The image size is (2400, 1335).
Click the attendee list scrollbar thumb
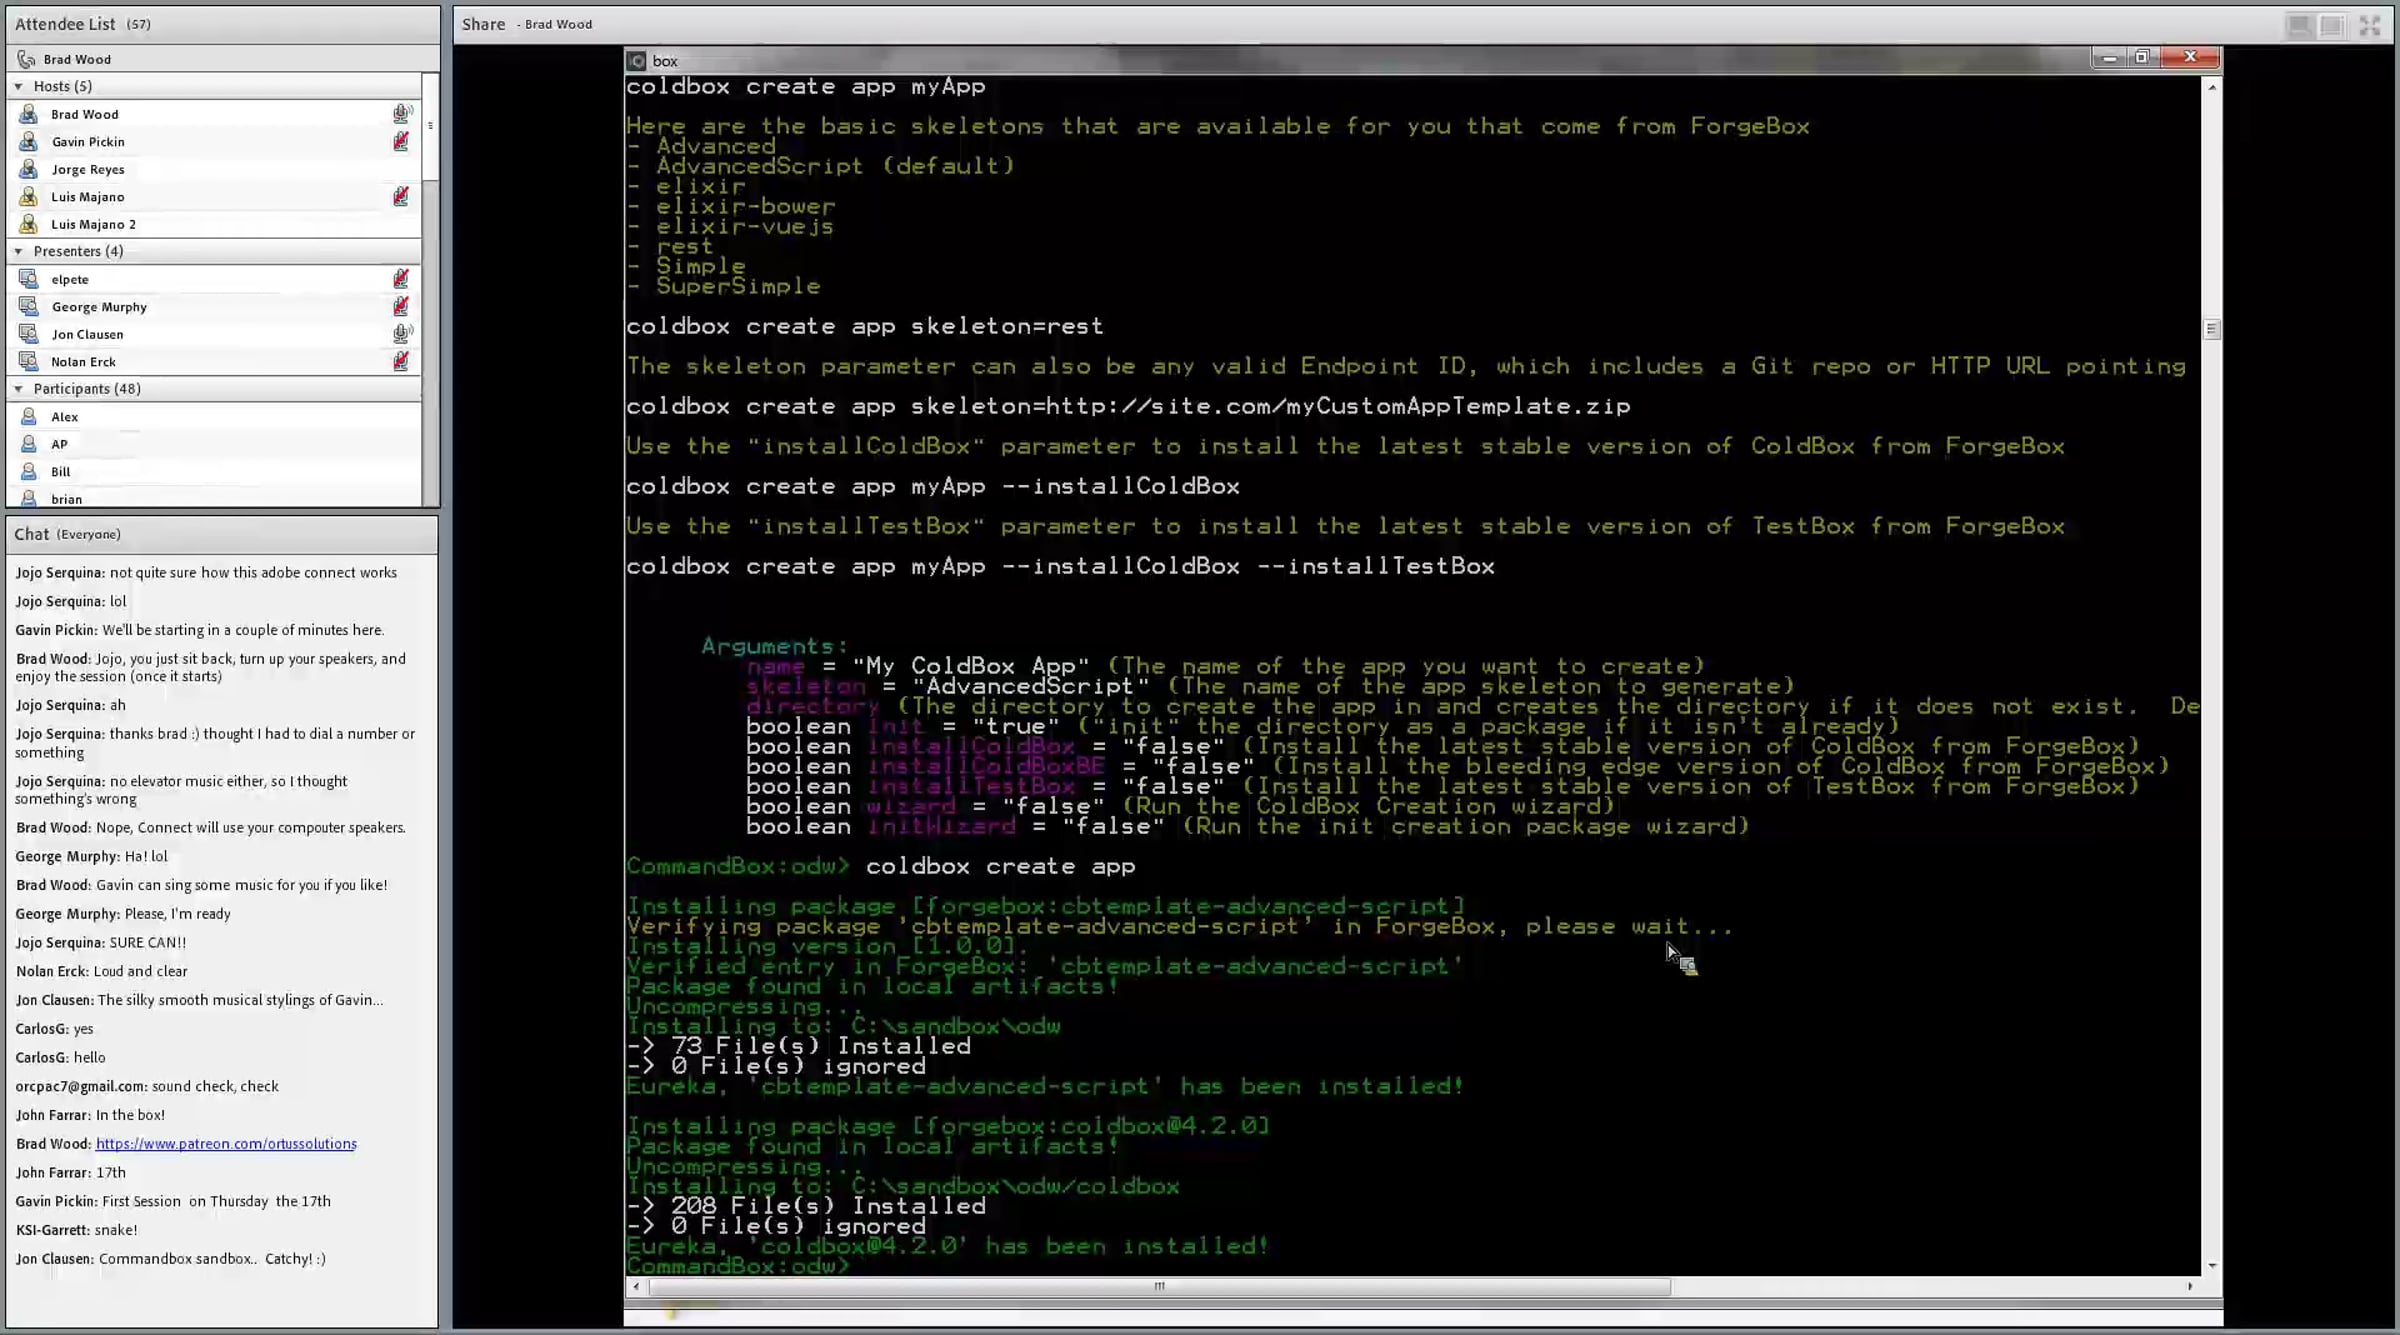(x=431, y=126)
